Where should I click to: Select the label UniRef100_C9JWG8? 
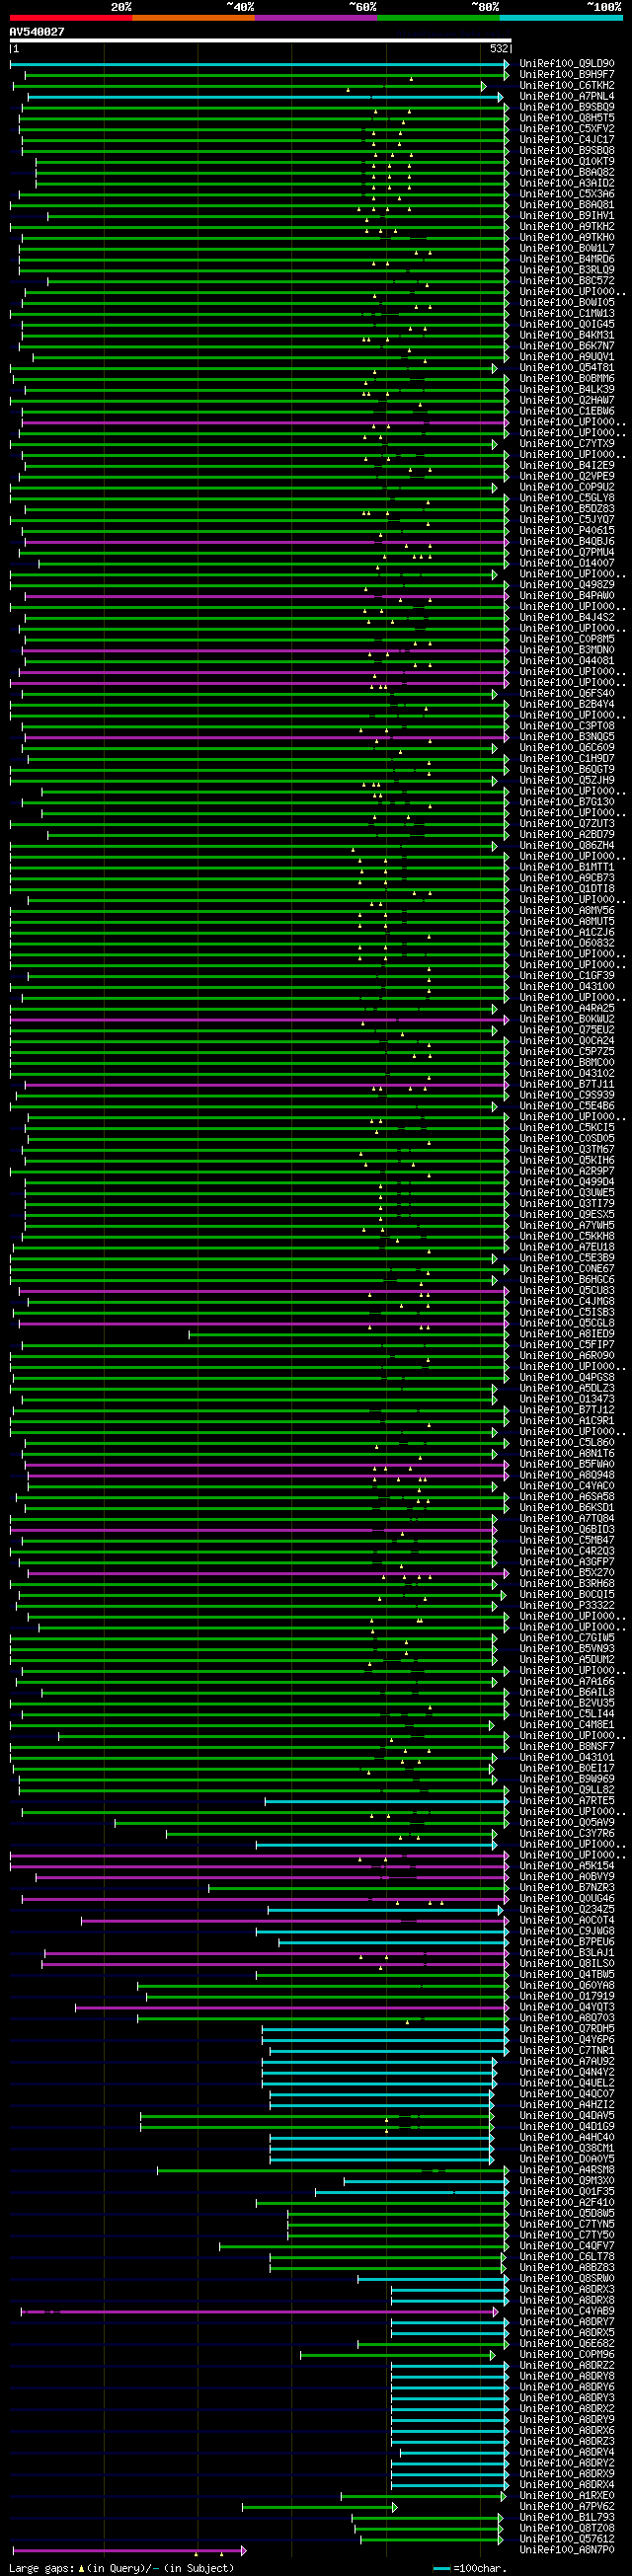pyautogui.click(x=567, y=1931)
